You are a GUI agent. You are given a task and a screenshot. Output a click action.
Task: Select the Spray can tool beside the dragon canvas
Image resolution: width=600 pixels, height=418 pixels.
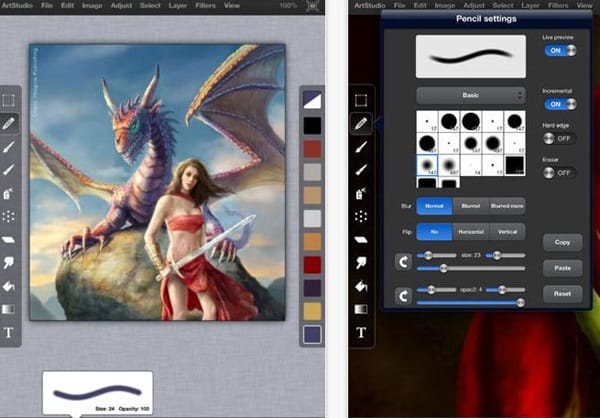coord(8,193)
